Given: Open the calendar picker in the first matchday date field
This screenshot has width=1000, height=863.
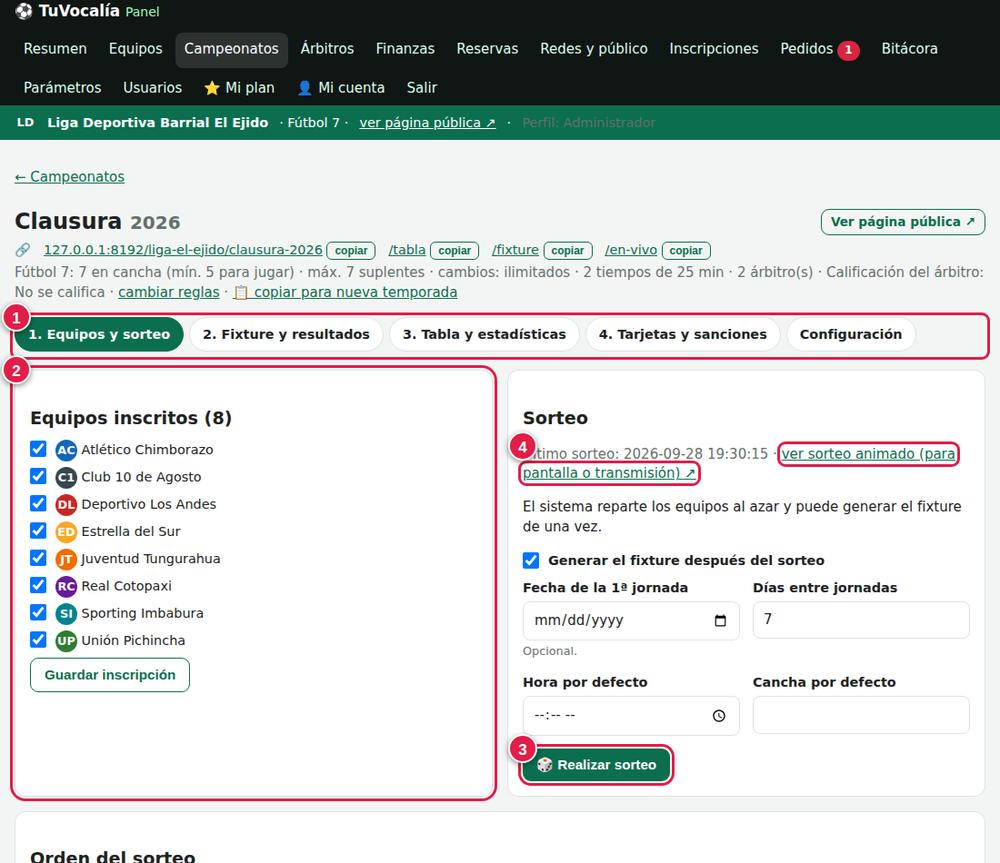Looking at the screenshot, I should pyautogui.click(x=720, y=621).
